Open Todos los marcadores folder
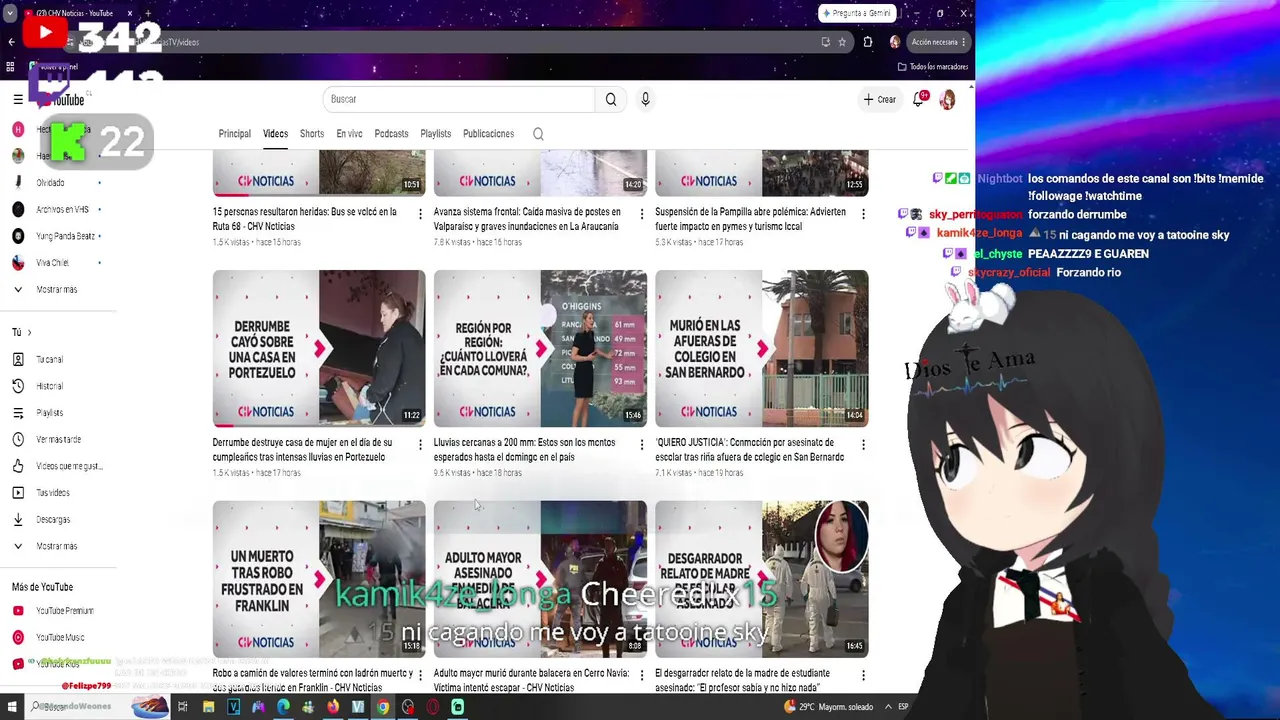The width and height of the screenshot is (1280, 720). pyautogui.click(x=933, y=67)
